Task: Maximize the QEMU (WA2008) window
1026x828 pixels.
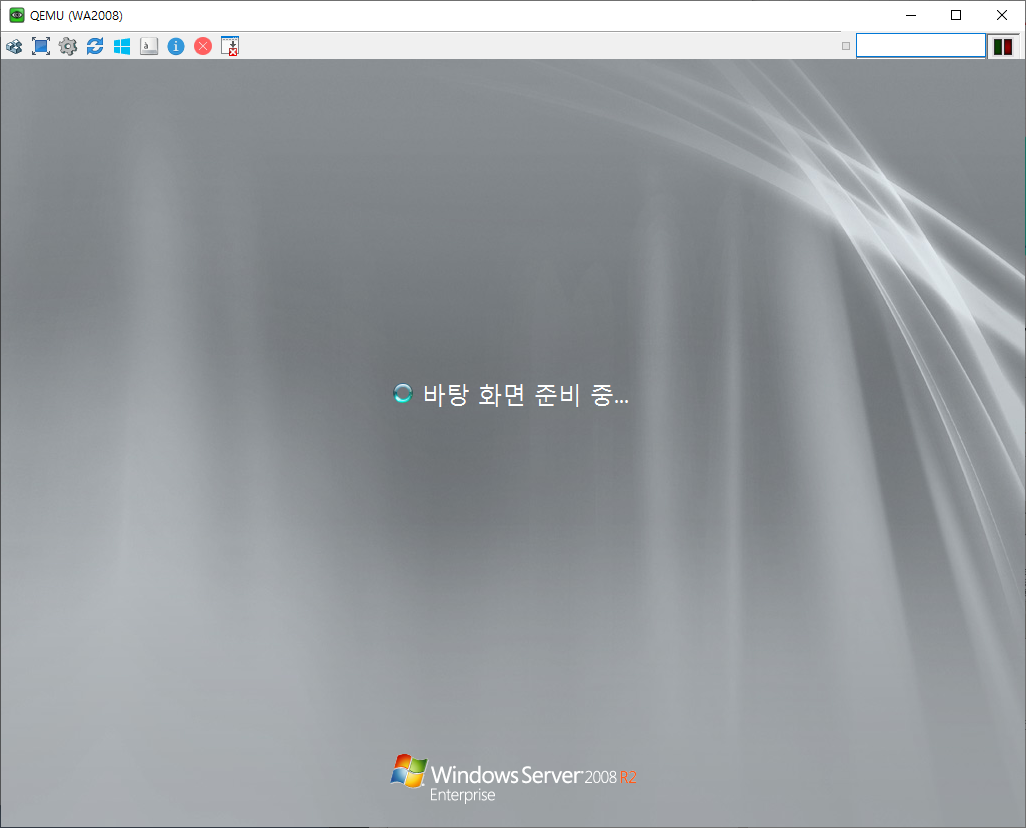Action: point(956,15)
